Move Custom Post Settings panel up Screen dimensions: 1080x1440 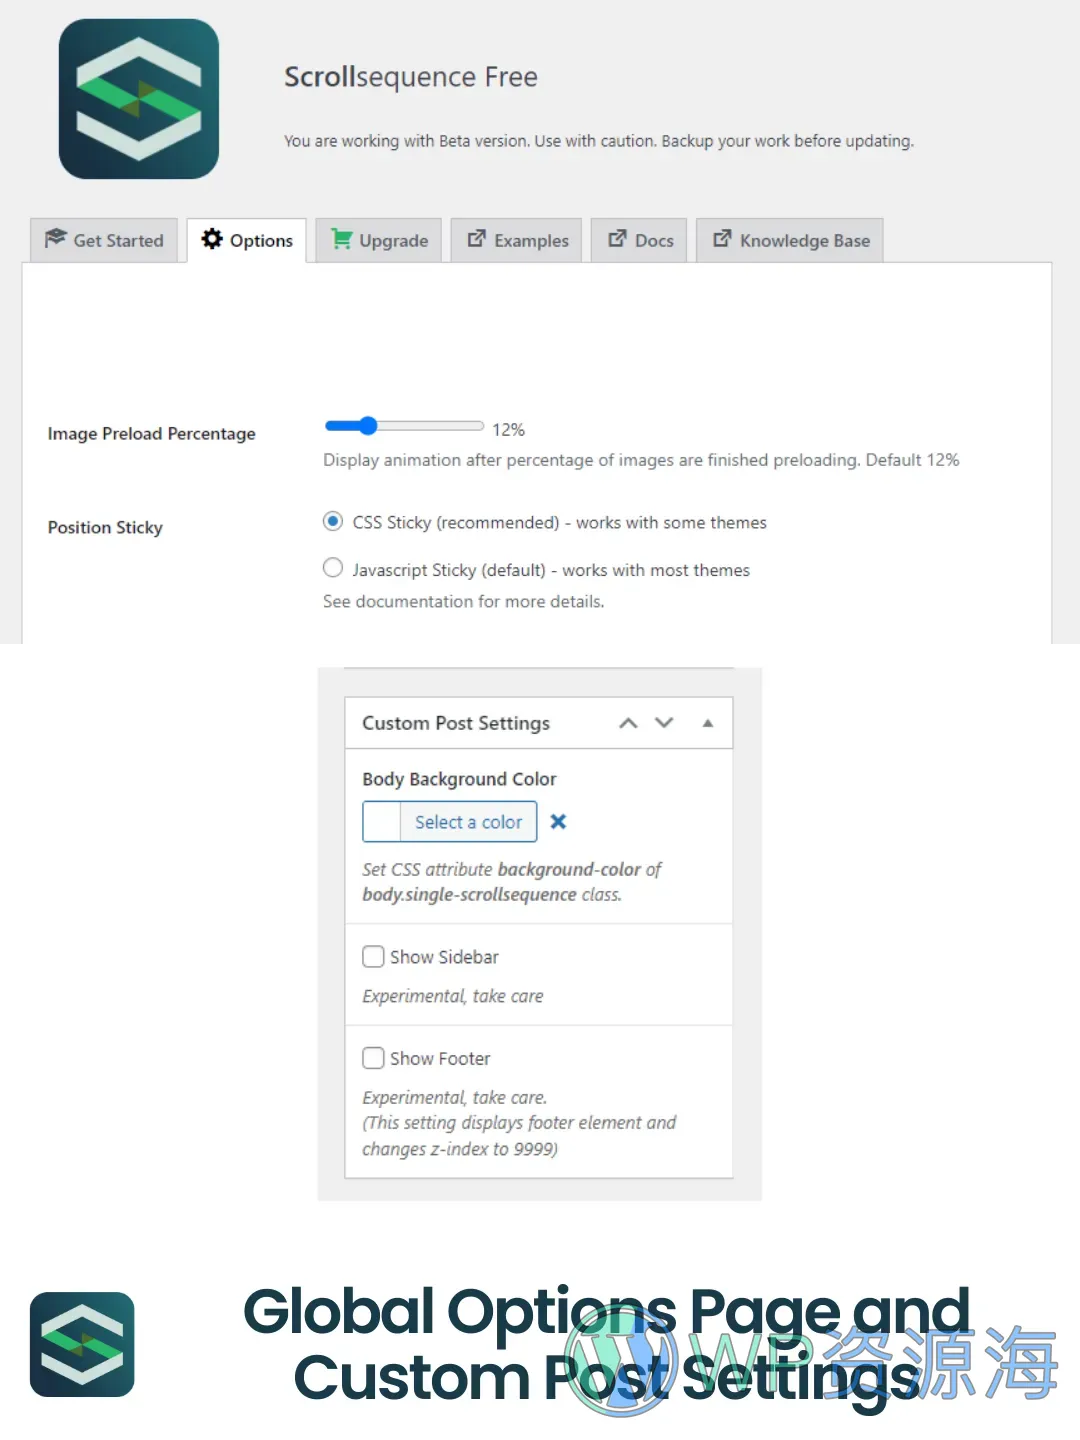(x=628, y=723)
